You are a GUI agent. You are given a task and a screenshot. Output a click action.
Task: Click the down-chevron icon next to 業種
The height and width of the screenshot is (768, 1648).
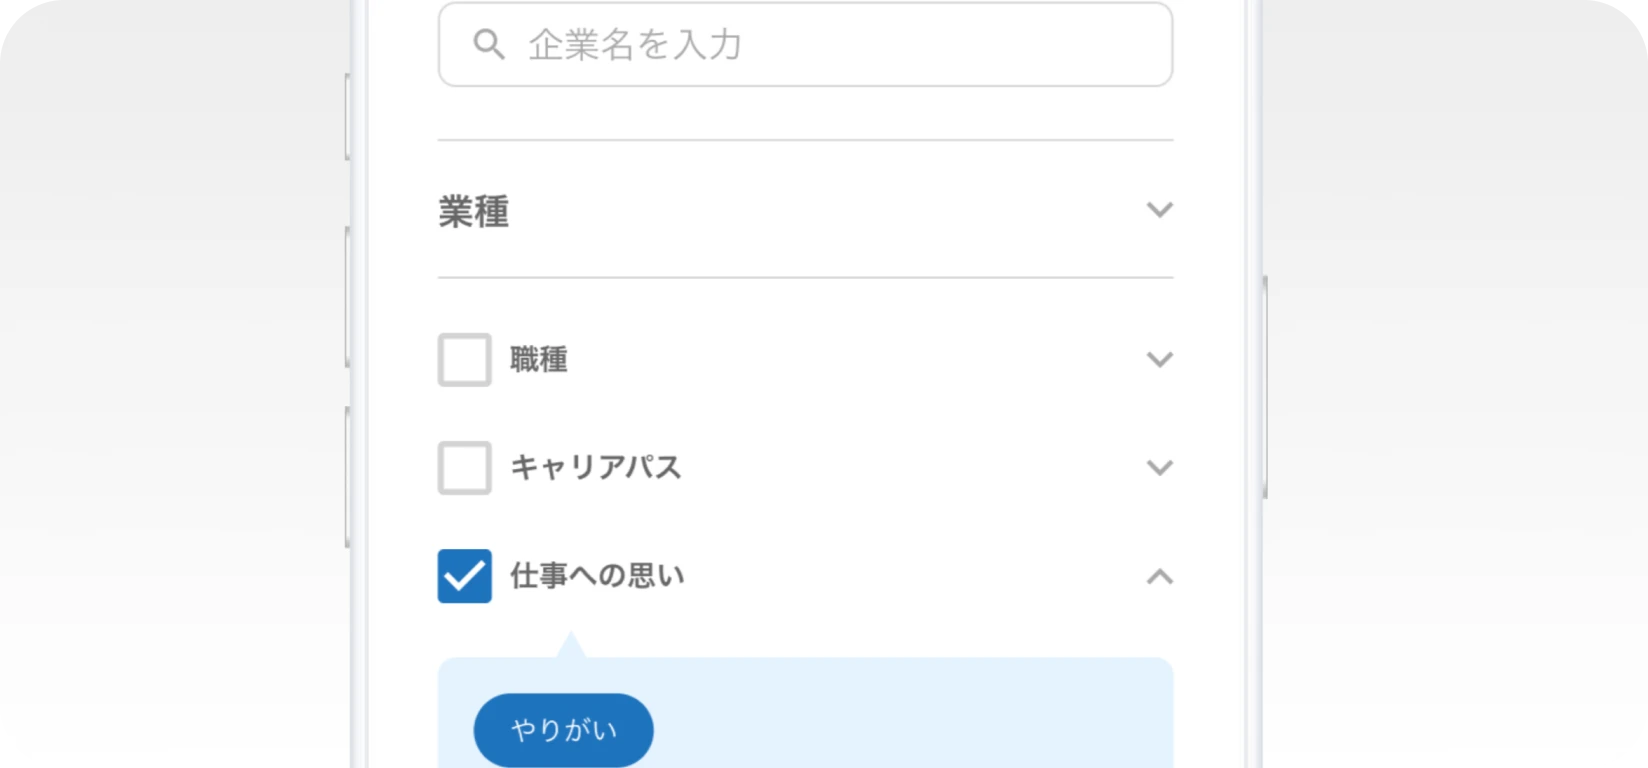coord(1160,210)
